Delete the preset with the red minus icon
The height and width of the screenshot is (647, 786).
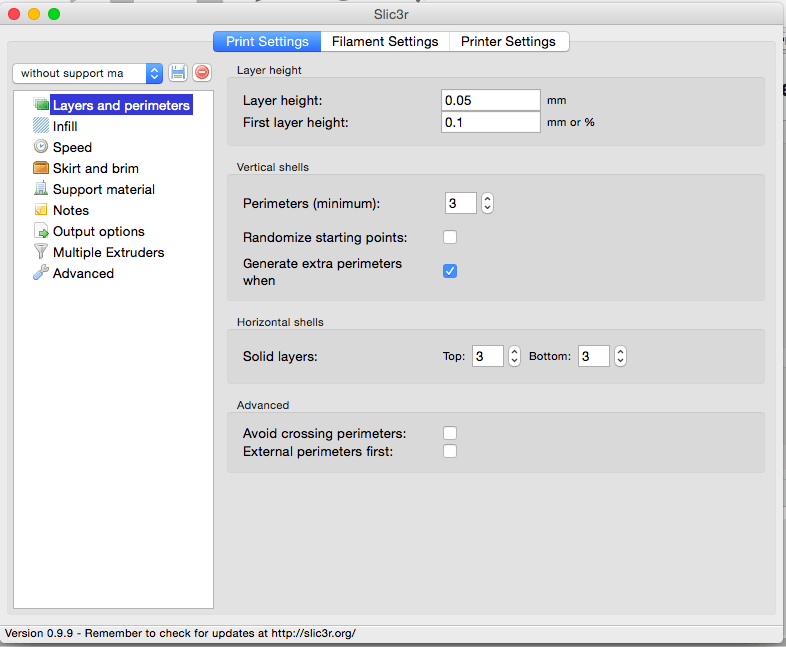pos(202,73)
